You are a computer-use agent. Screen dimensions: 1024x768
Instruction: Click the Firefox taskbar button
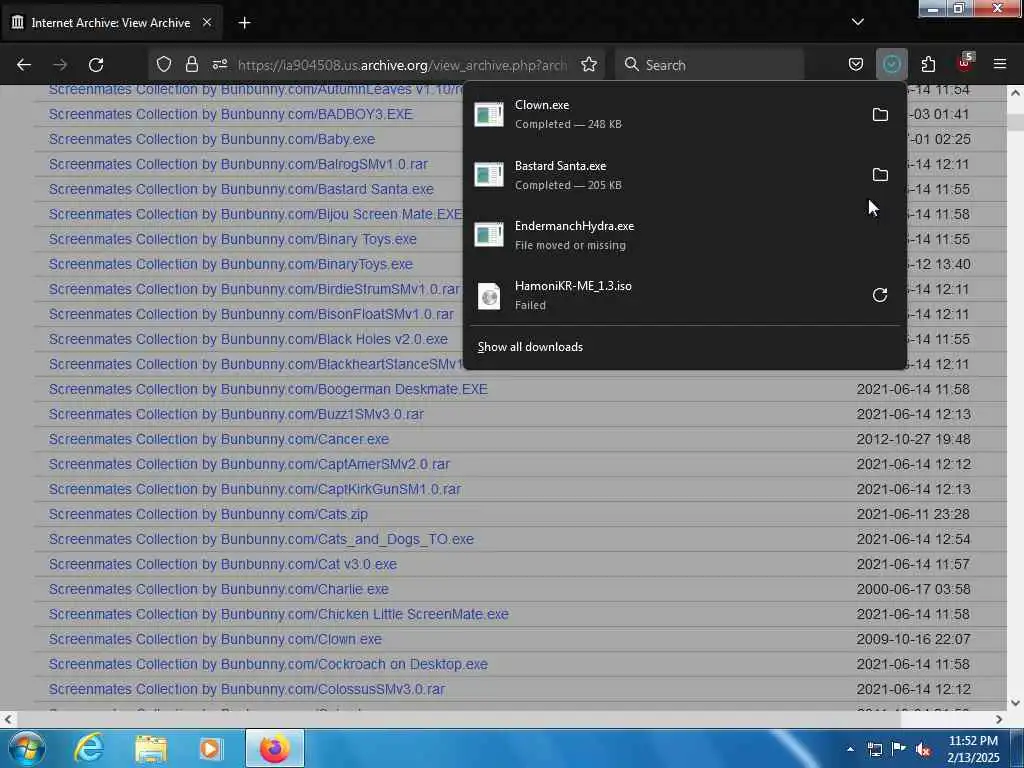(x=274, y=748)
